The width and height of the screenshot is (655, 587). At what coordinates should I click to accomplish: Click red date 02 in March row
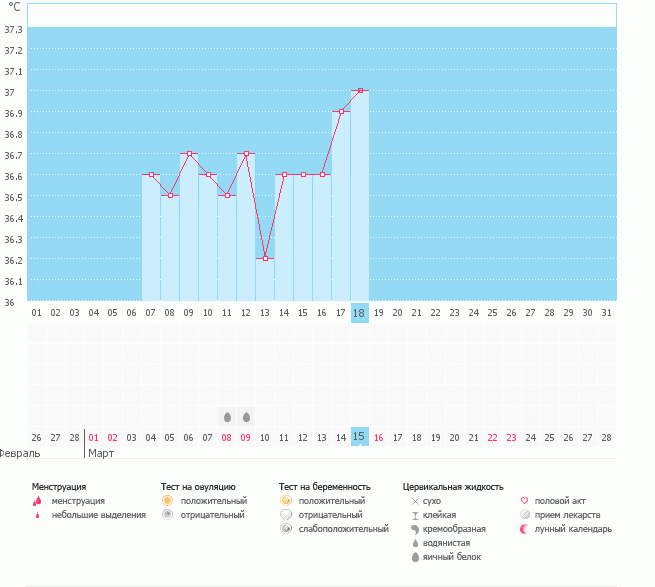tap(112, 438)
